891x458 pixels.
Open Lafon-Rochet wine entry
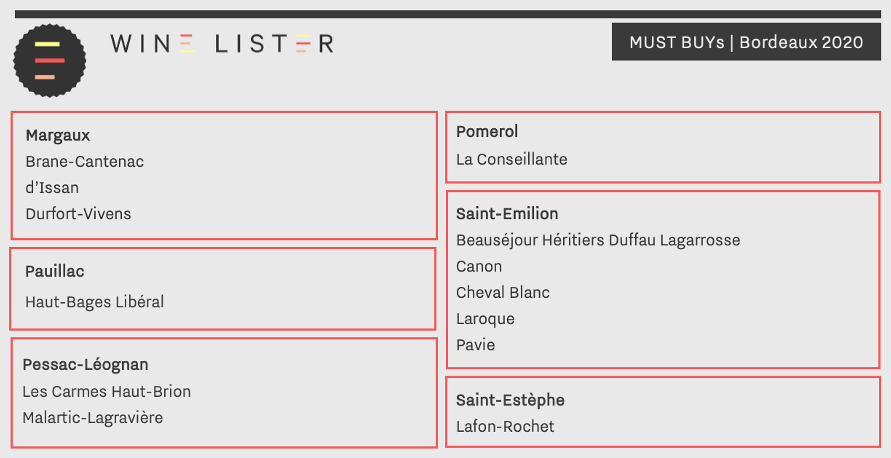[x=505, y=427]
